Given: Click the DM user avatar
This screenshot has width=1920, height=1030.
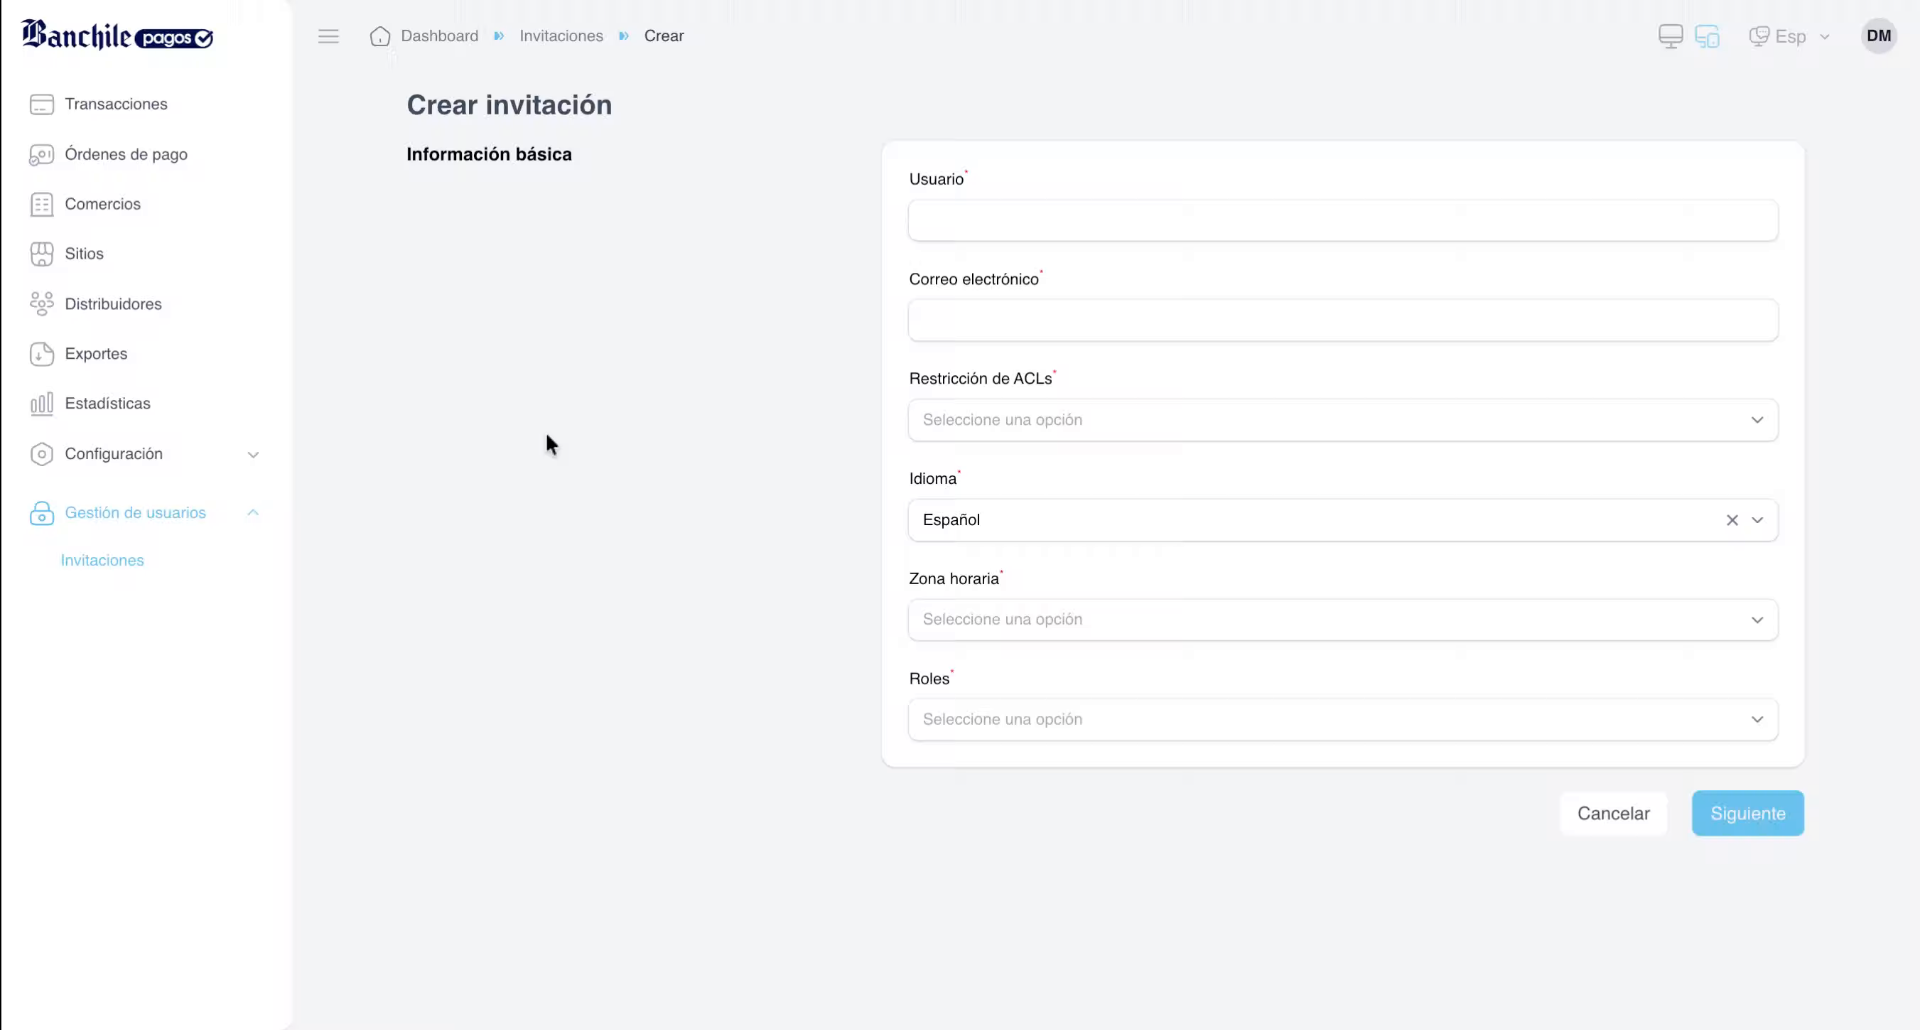Looking at the screenshot, I should pos(1879,36).
